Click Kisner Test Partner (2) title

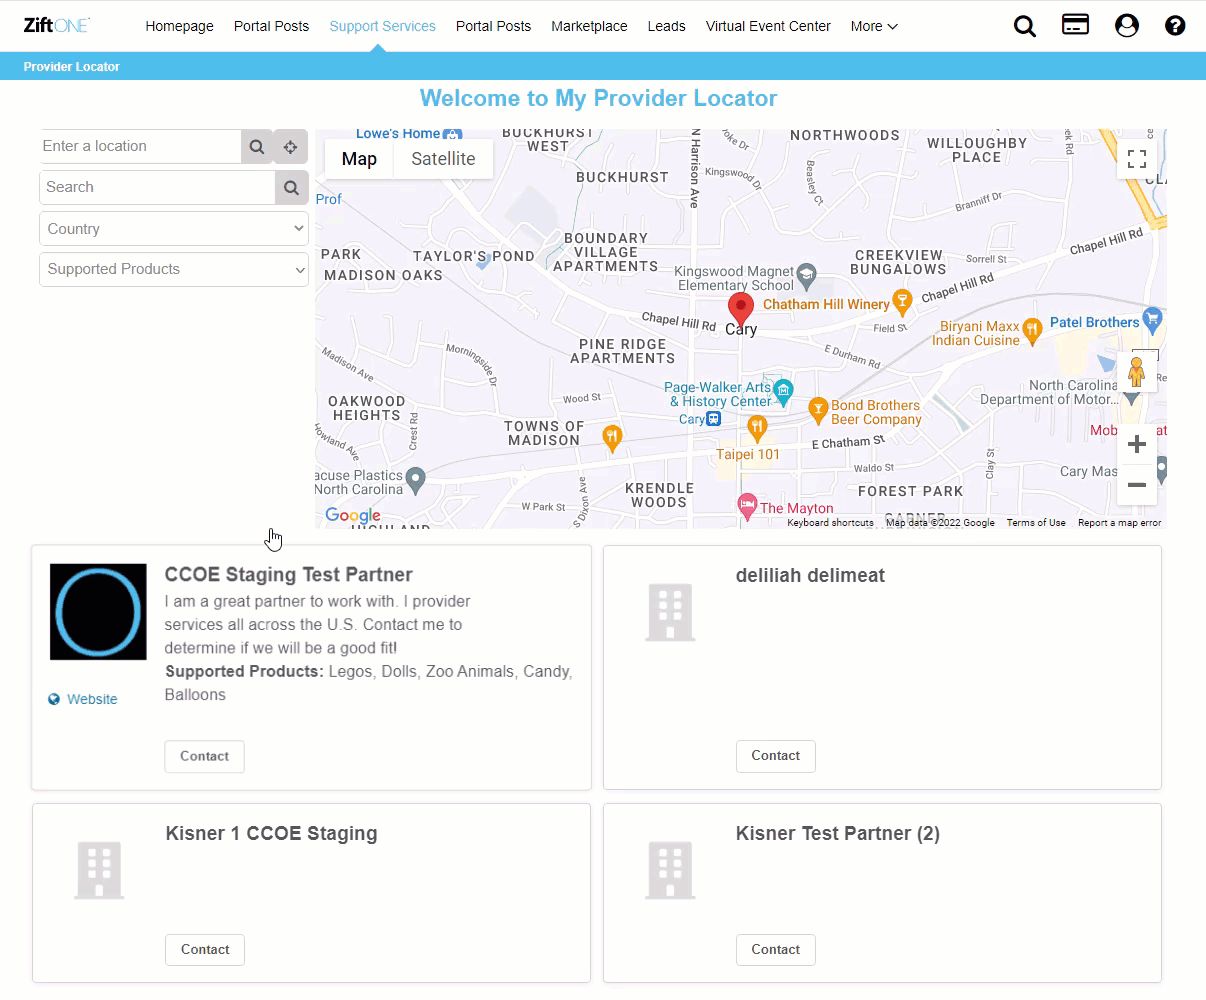pyautogui.click(x=838, y=834)
